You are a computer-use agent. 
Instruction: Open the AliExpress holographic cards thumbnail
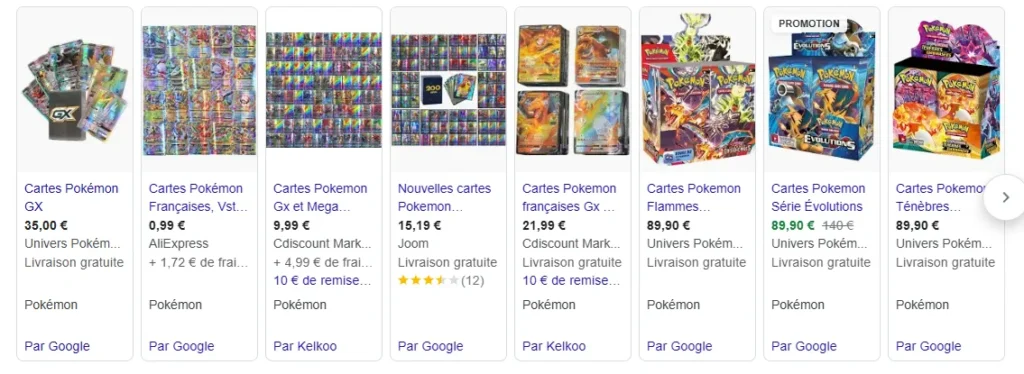[199, 90]
